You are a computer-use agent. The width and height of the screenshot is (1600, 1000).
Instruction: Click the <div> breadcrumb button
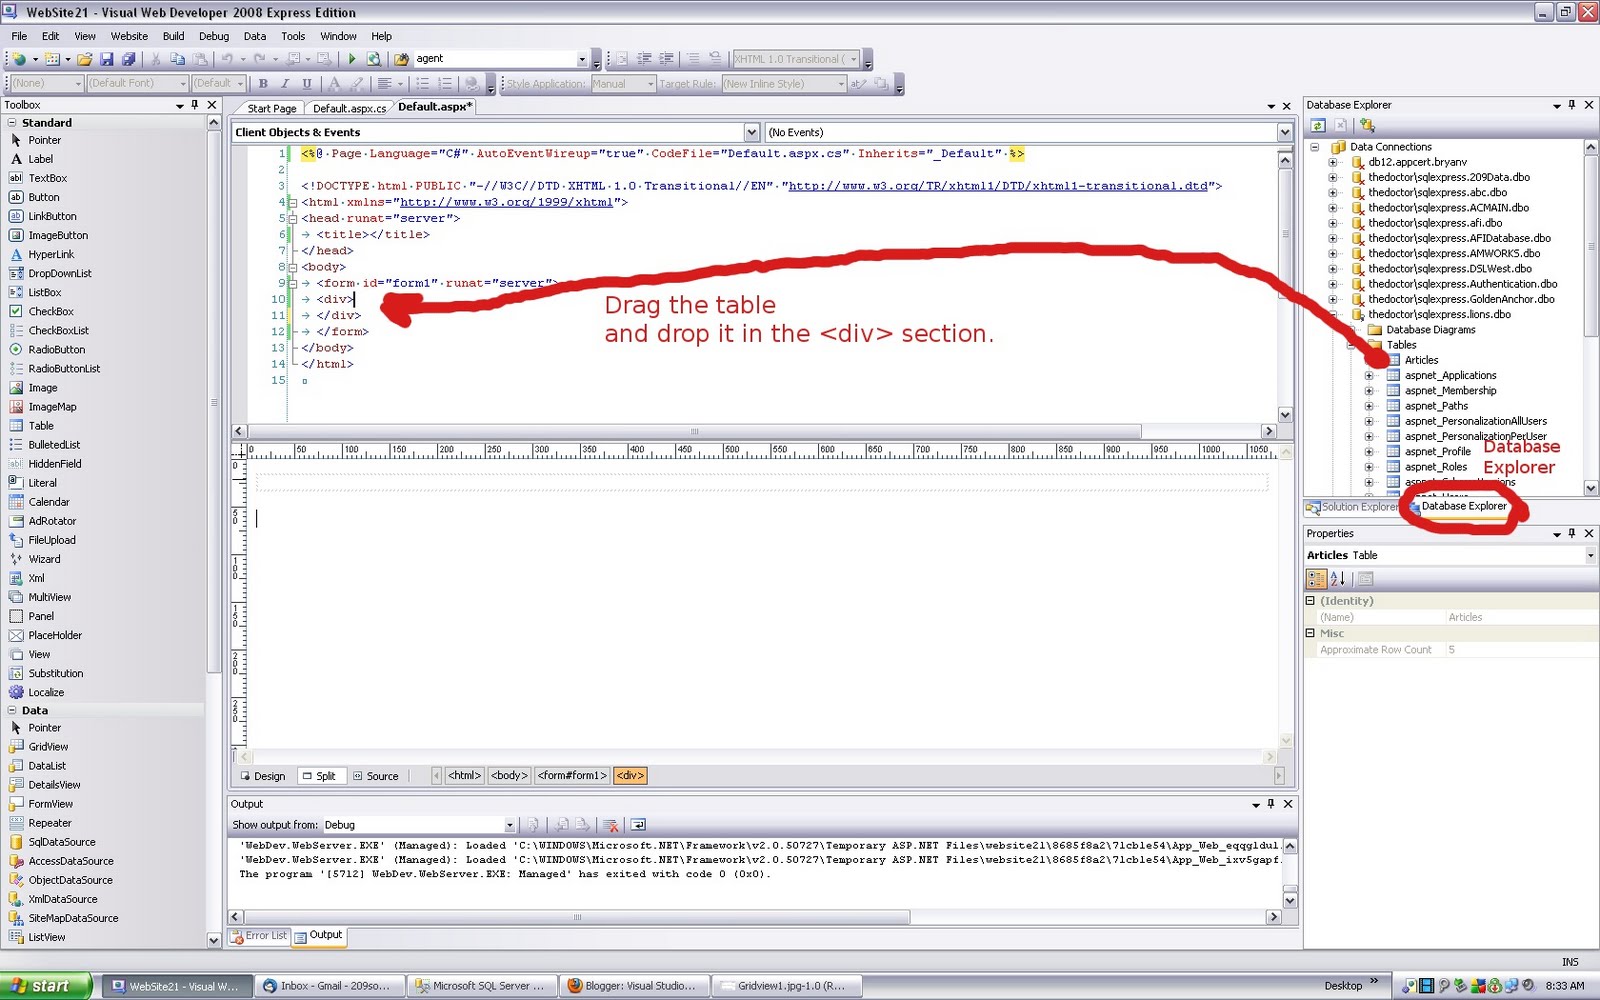click(x=629, y=775)
